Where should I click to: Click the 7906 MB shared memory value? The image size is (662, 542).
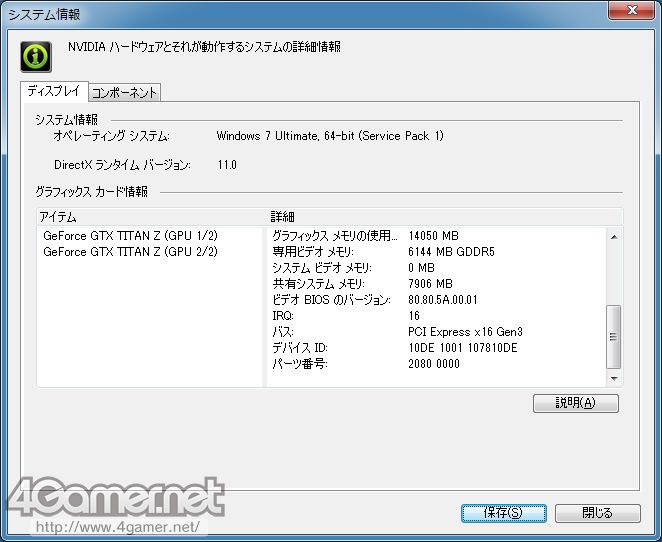point(430,284)
